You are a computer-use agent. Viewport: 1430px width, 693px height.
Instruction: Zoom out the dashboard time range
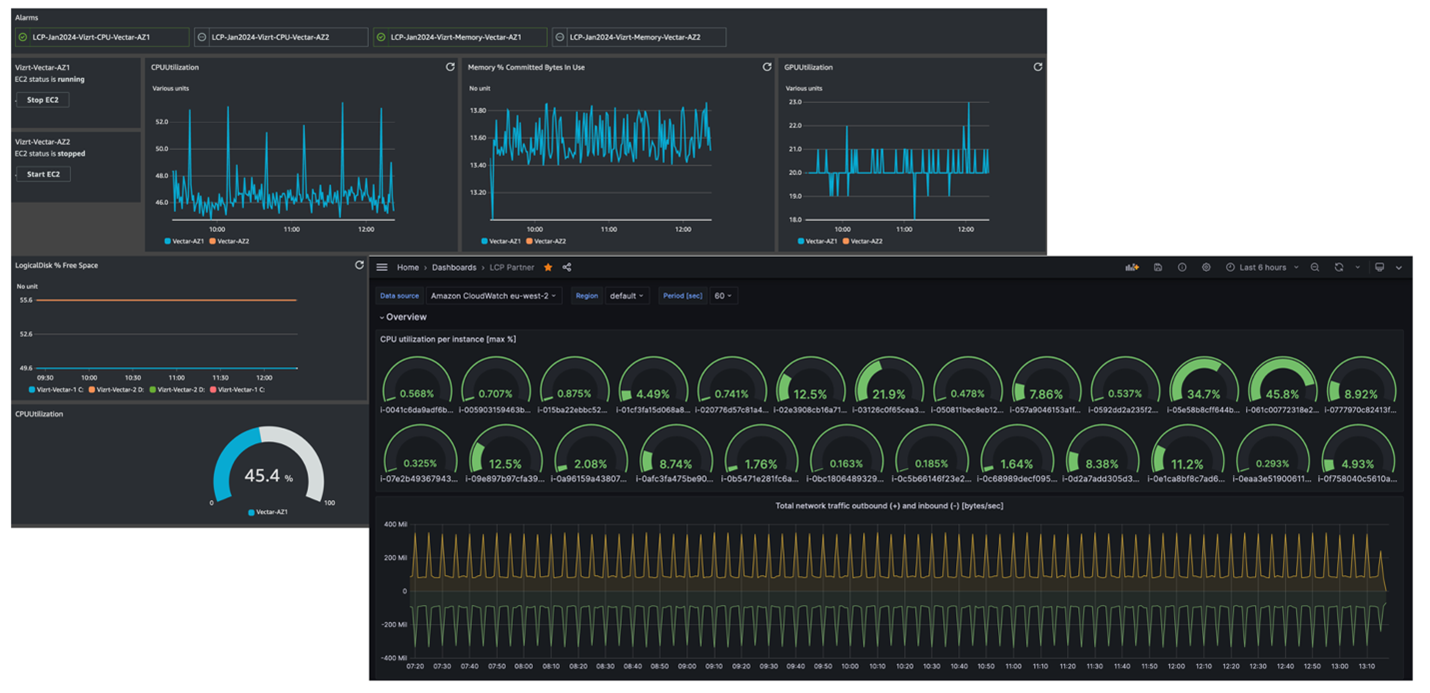[1315, 267]
